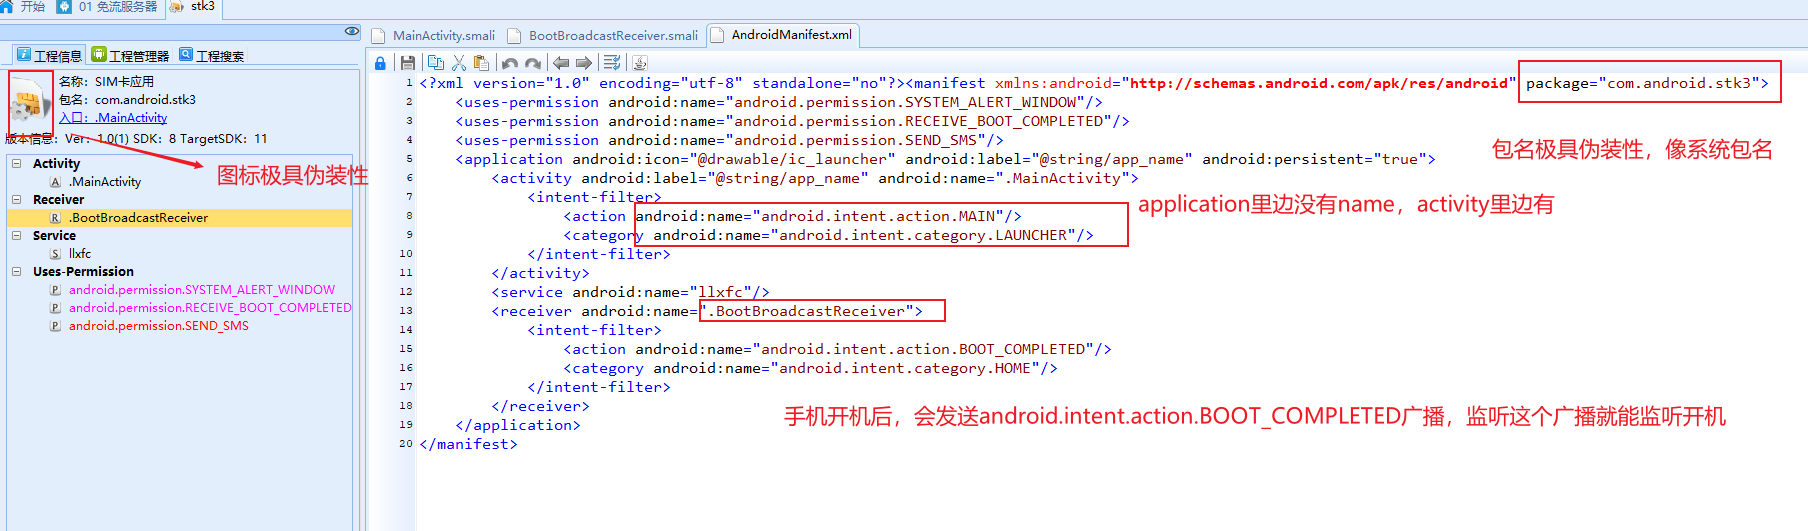Switch to MainActivity.smali editor tab
Screen dimensions: 1808x531
click(434, 35)
